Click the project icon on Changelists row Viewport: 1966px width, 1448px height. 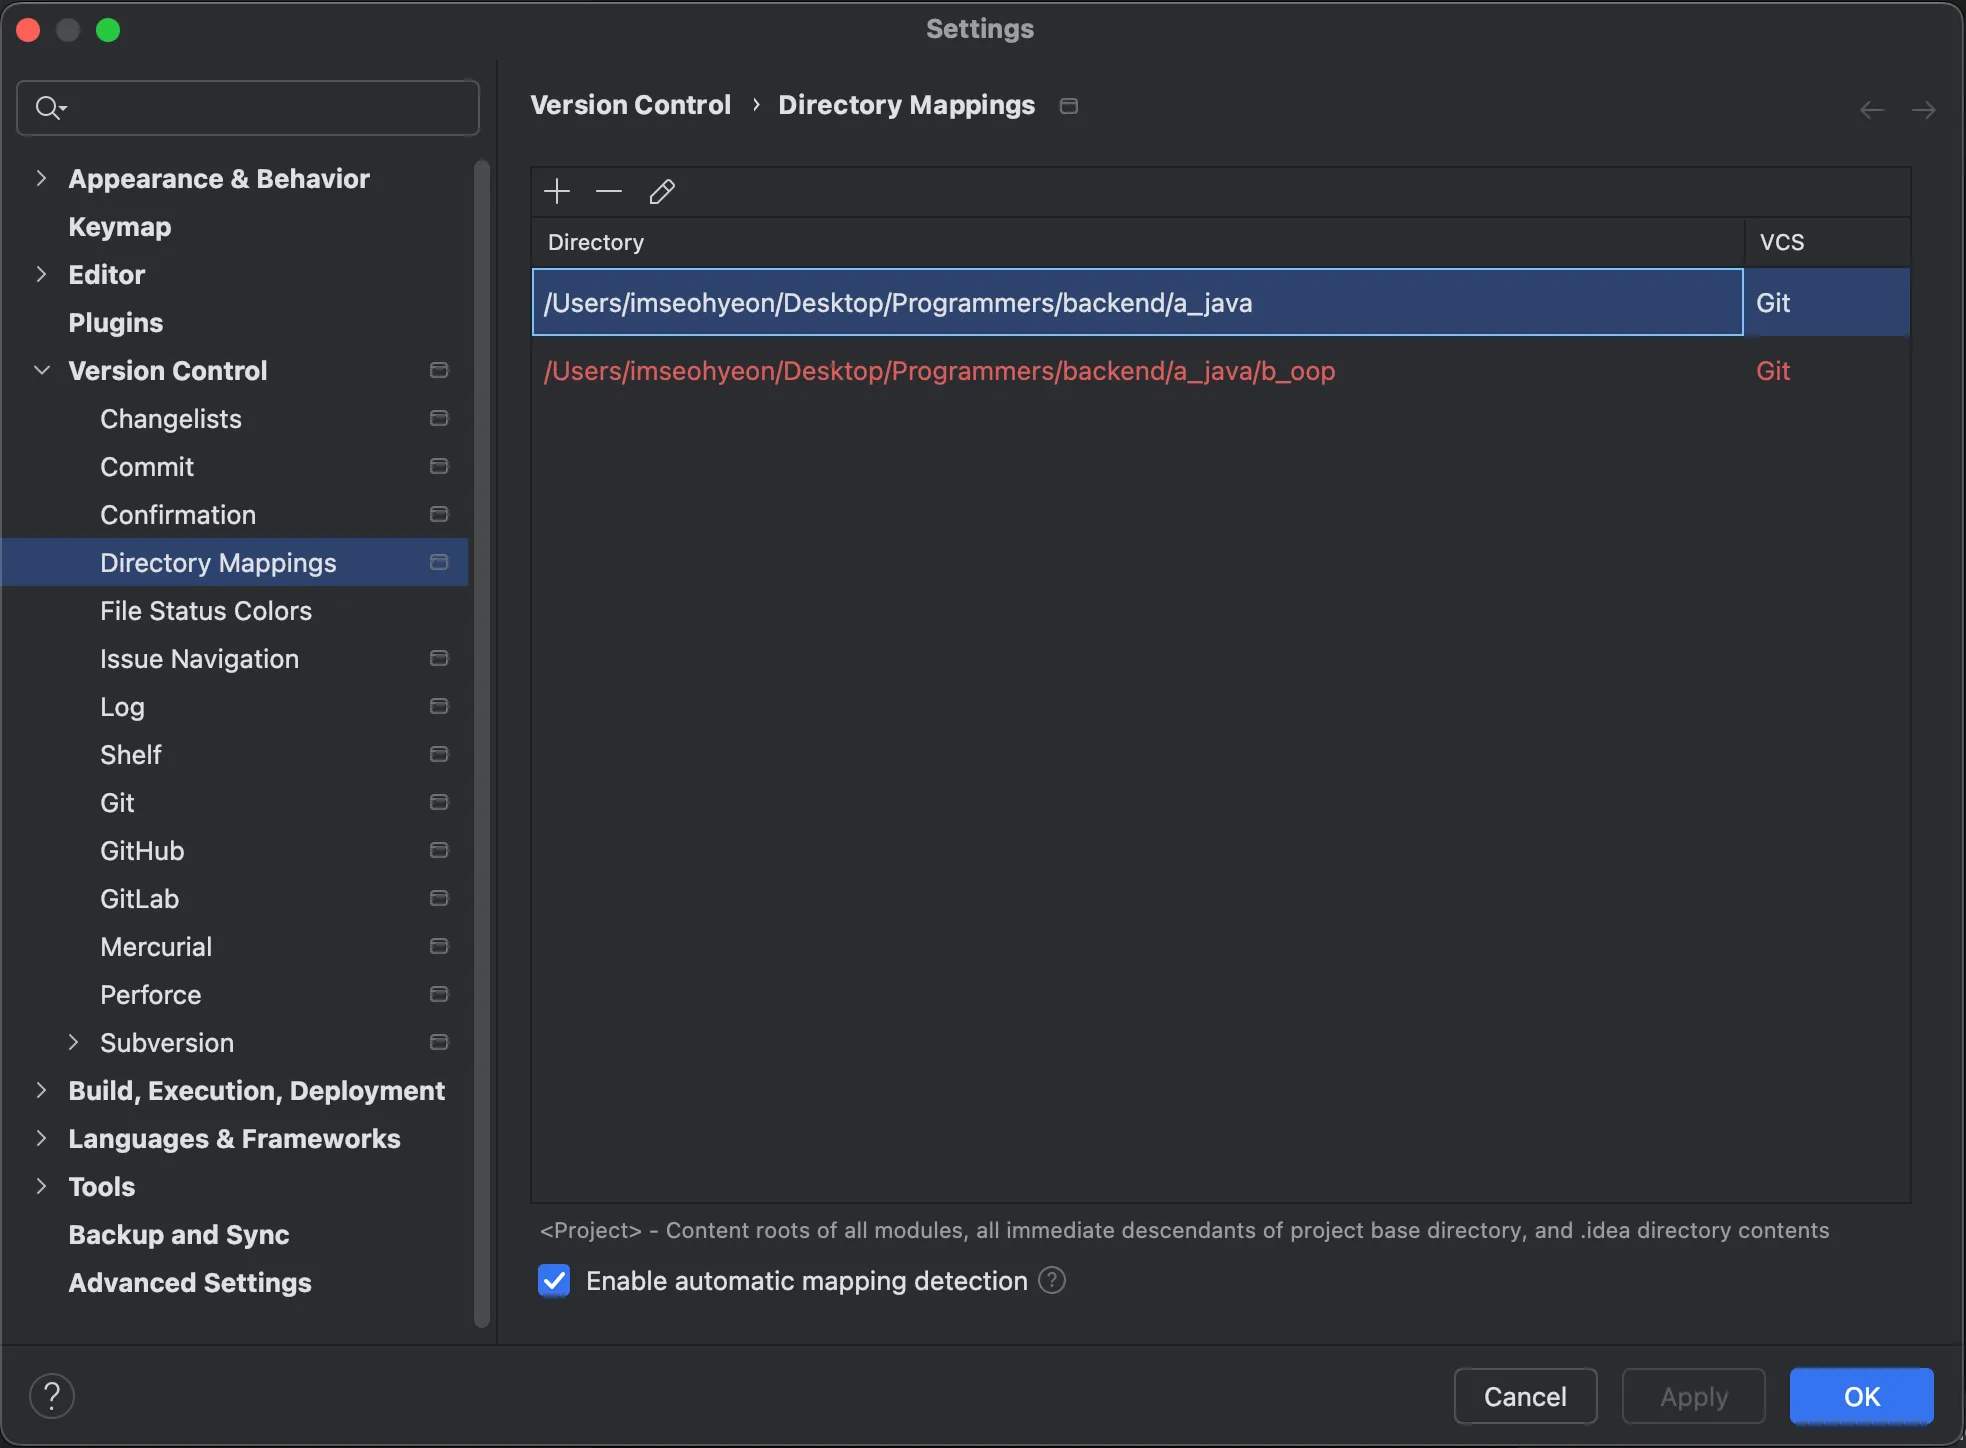(x=439, y=418)
